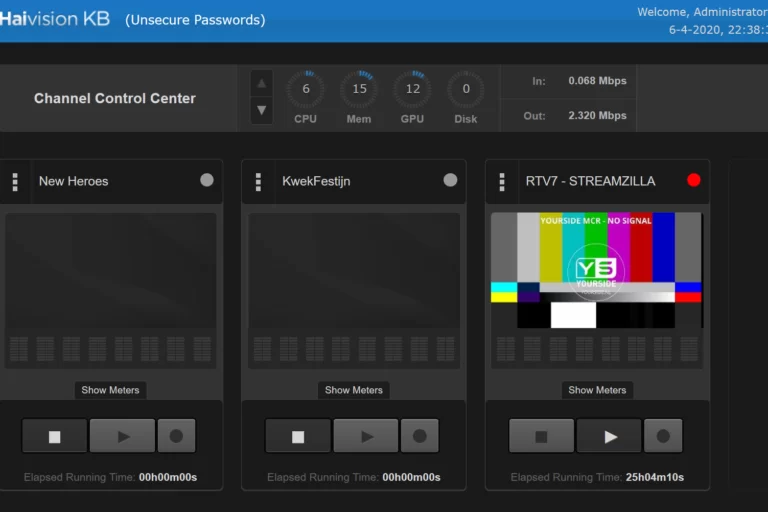Start the KwekFestijn channel

pyautogui.click(x=366, y=436)
